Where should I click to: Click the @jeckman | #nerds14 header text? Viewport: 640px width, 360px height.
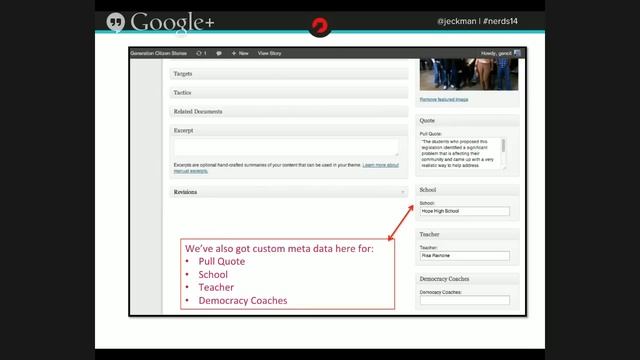pos(477,21)
